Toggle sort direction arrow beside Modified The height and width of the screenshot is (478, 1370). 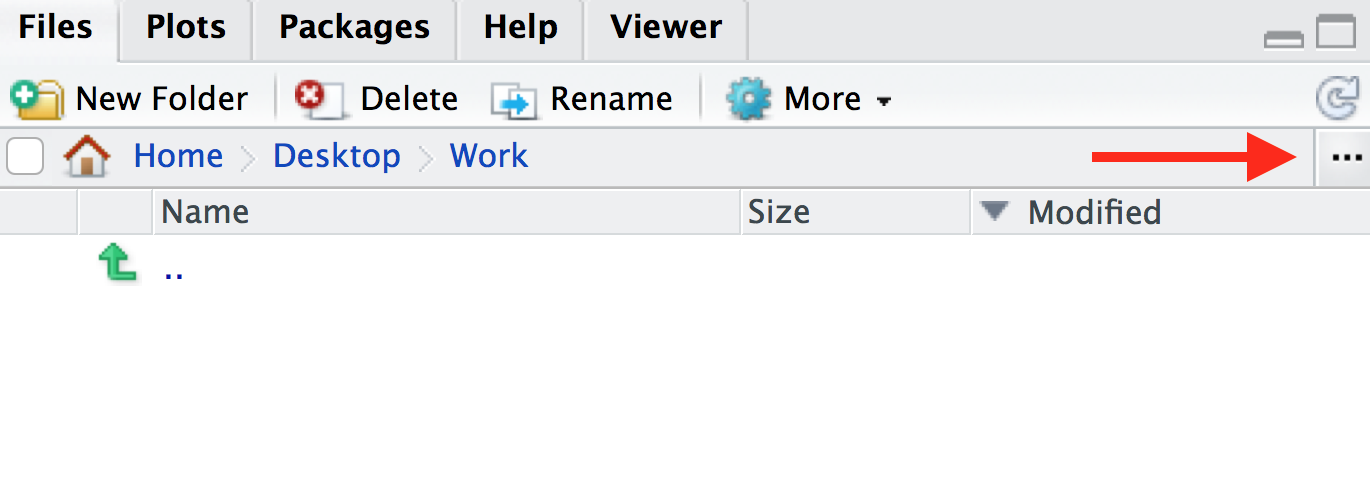pyautogui.click(x=994, y=211)
